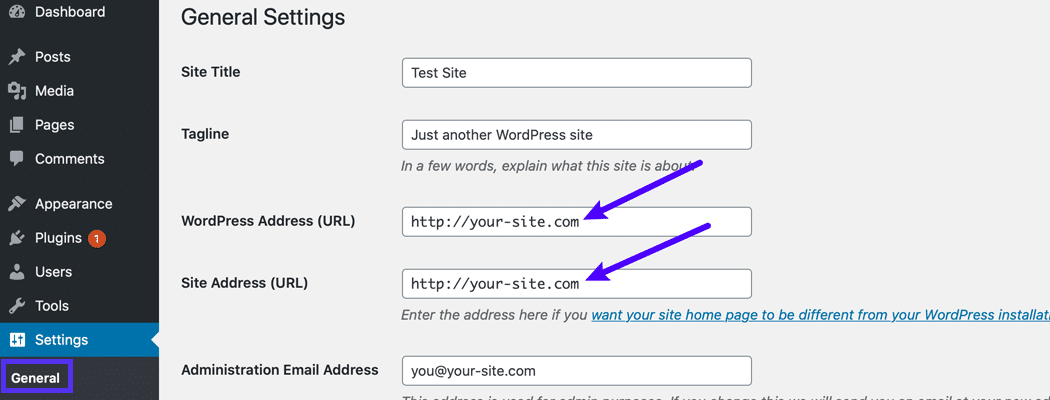Click the Posts pushpin icon

pos(16,57)
